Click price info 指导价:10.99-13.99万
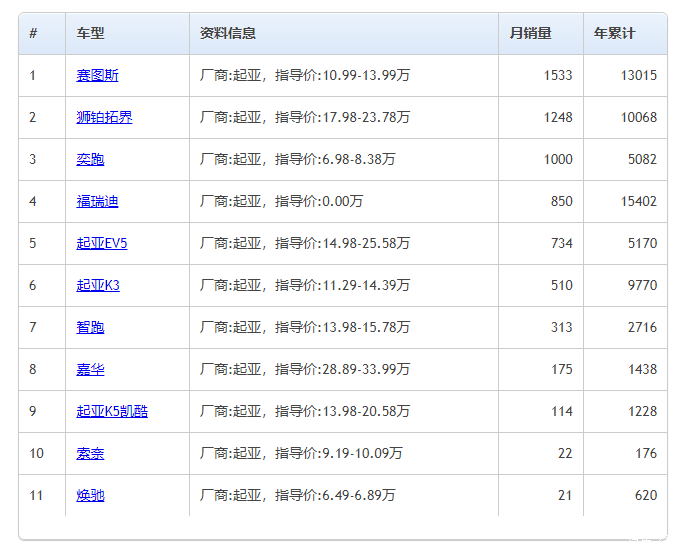 point(342,76)
